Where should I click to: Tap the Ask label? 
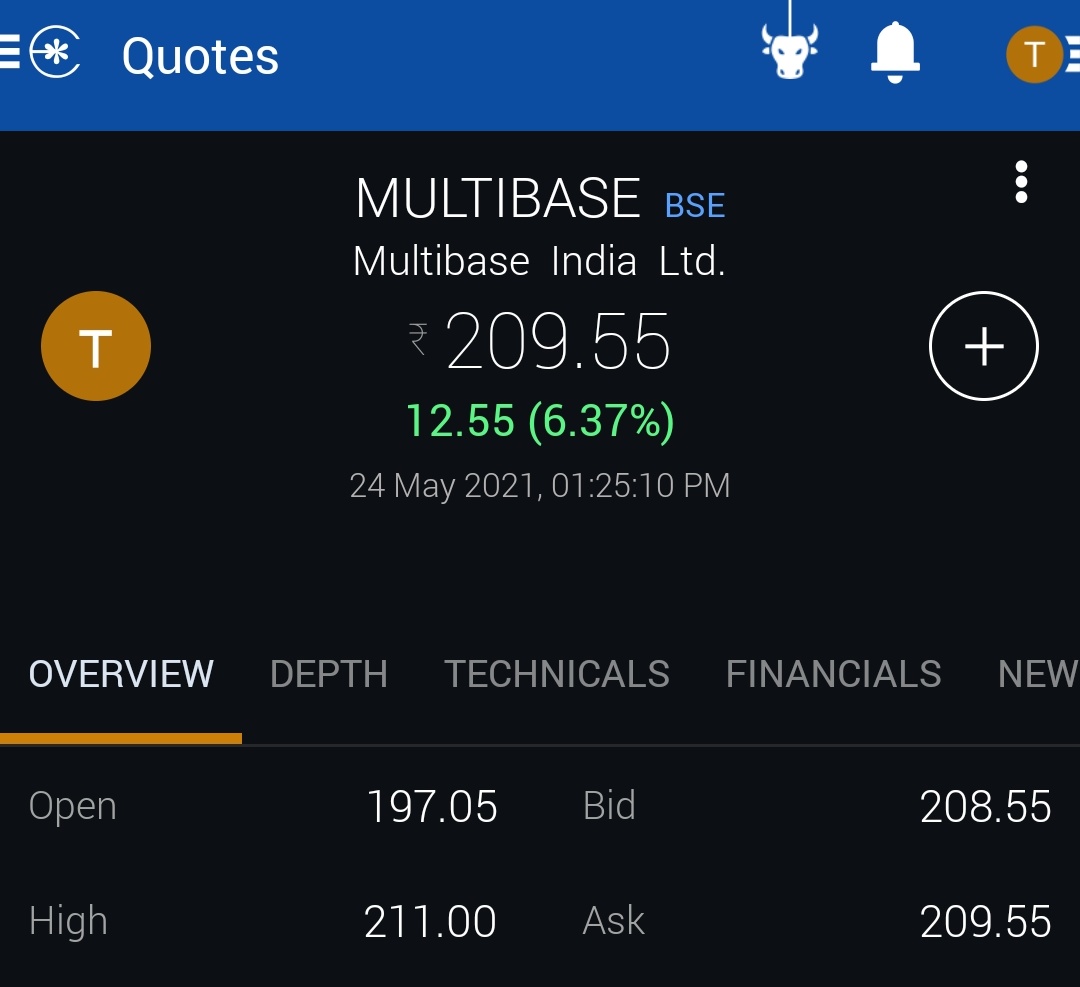click(613, 921)
